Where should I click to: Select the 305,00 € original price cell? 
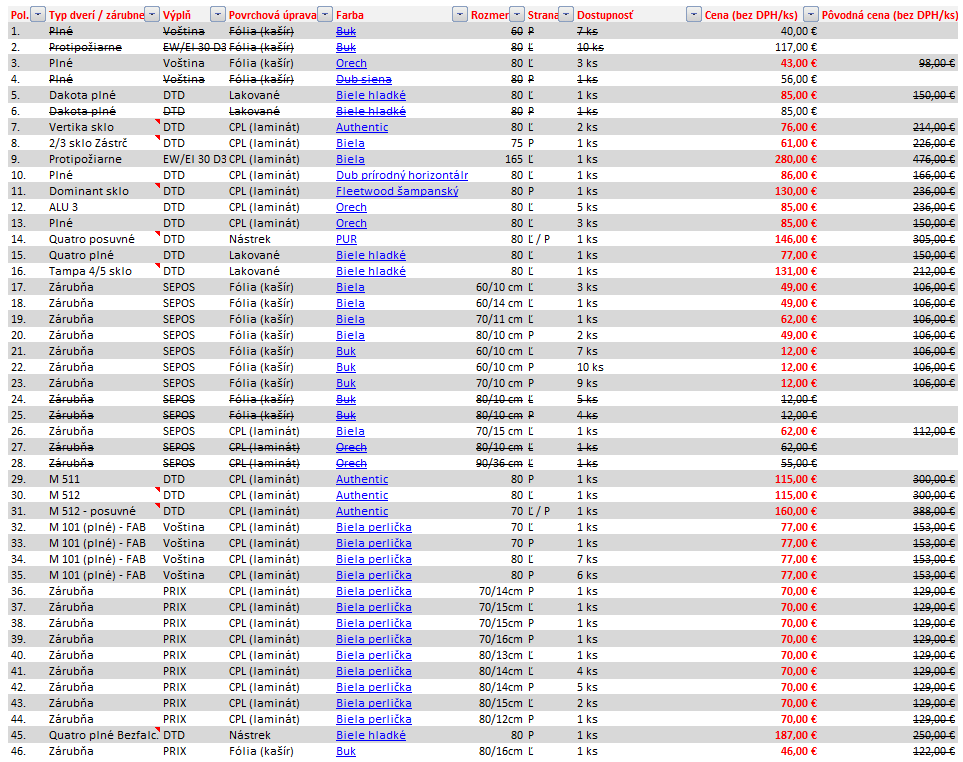934,239
